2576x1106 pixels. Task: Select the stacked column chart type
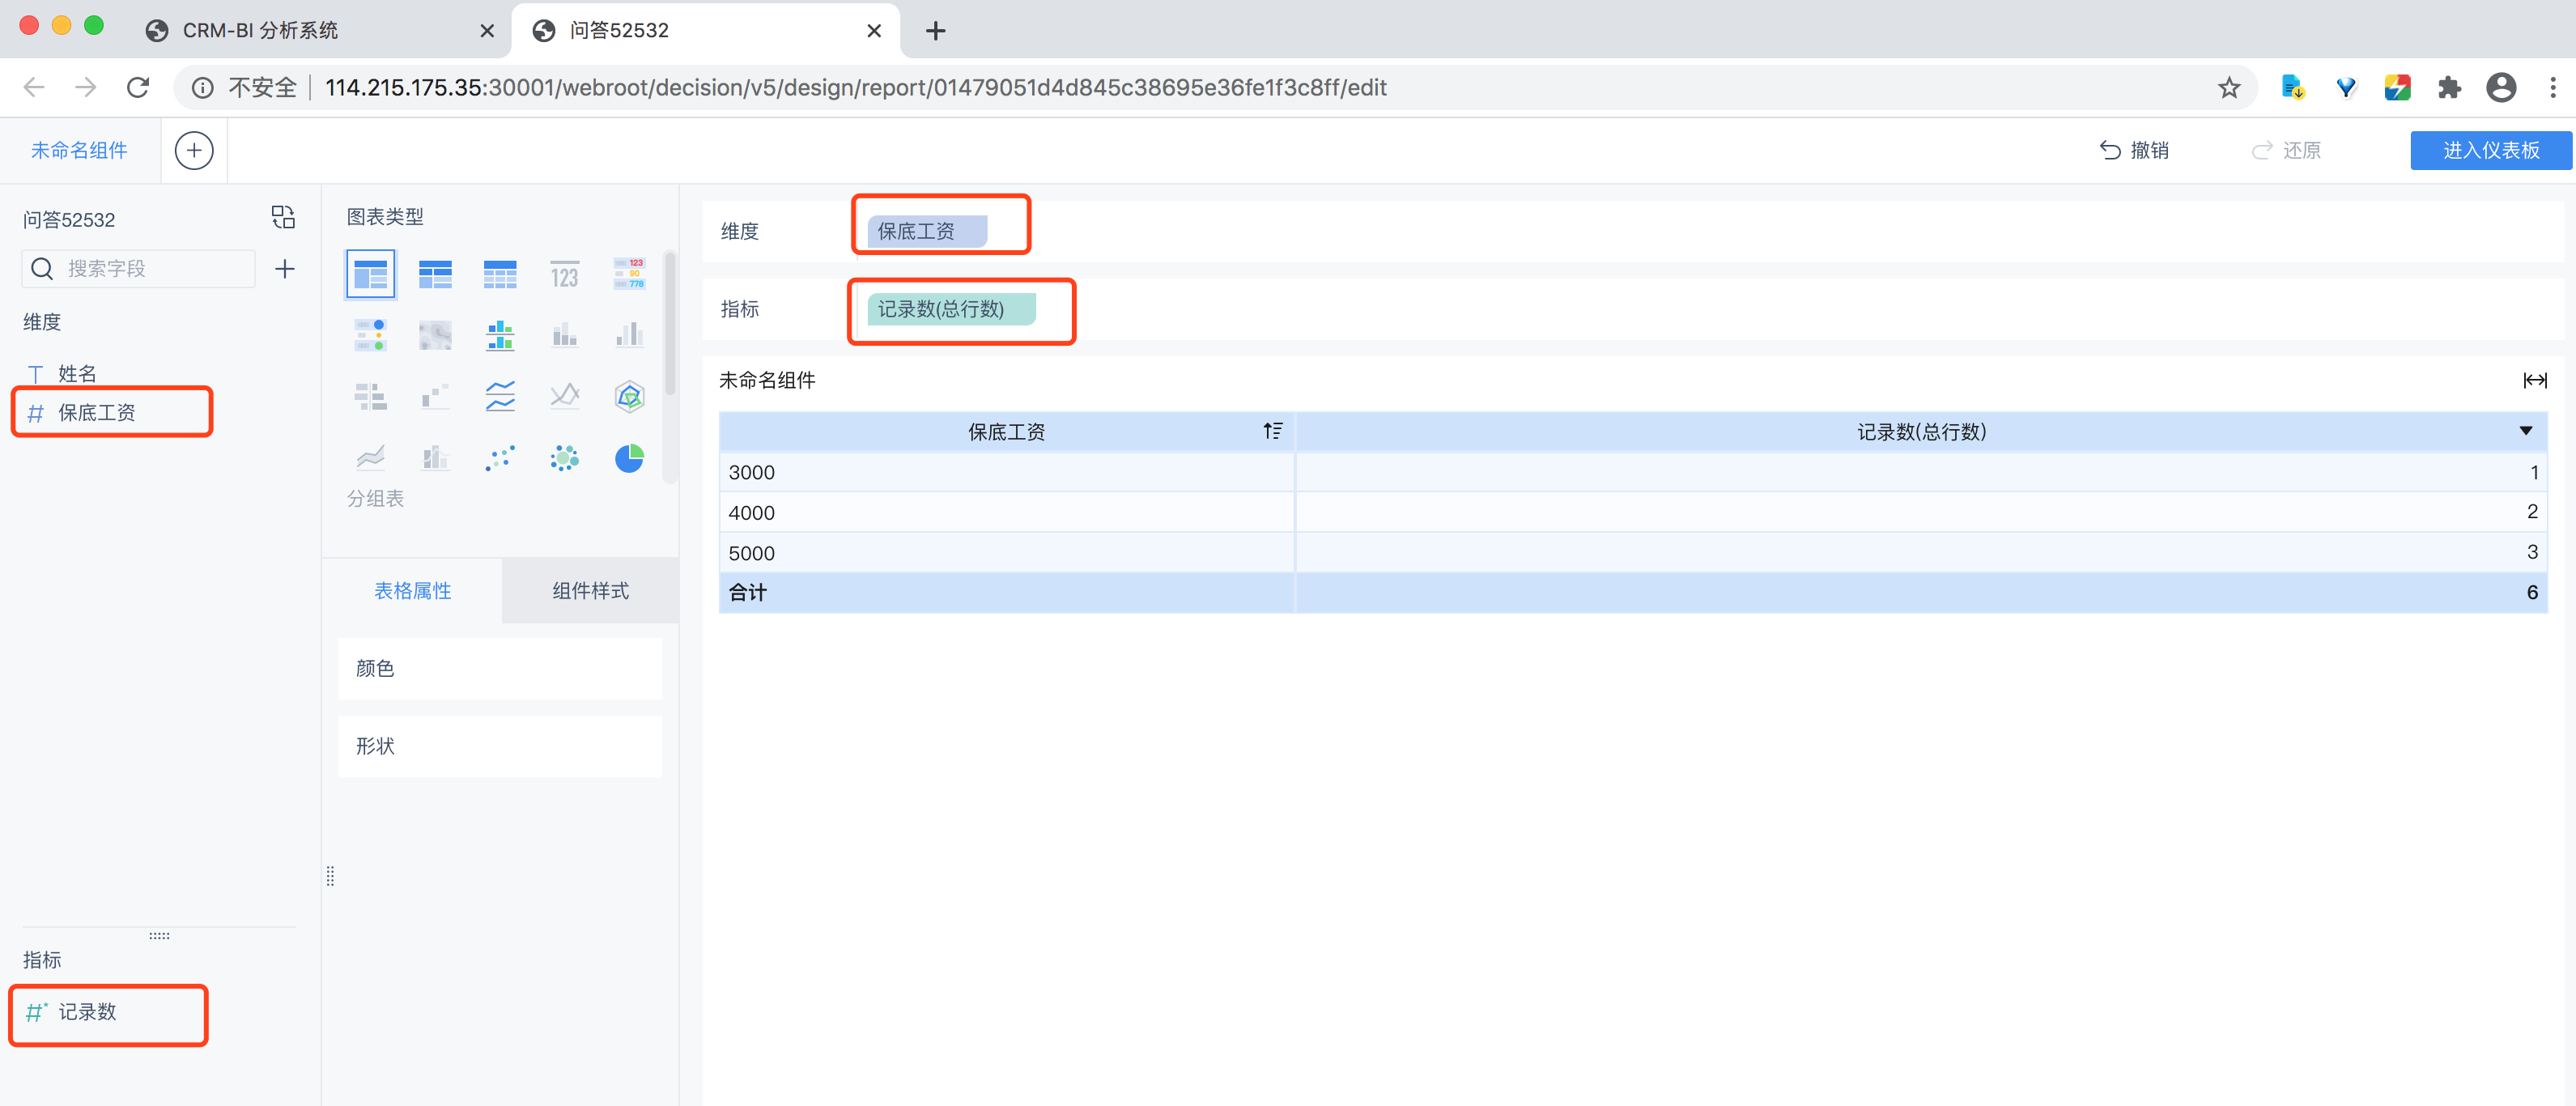click(x=565, y=335)
